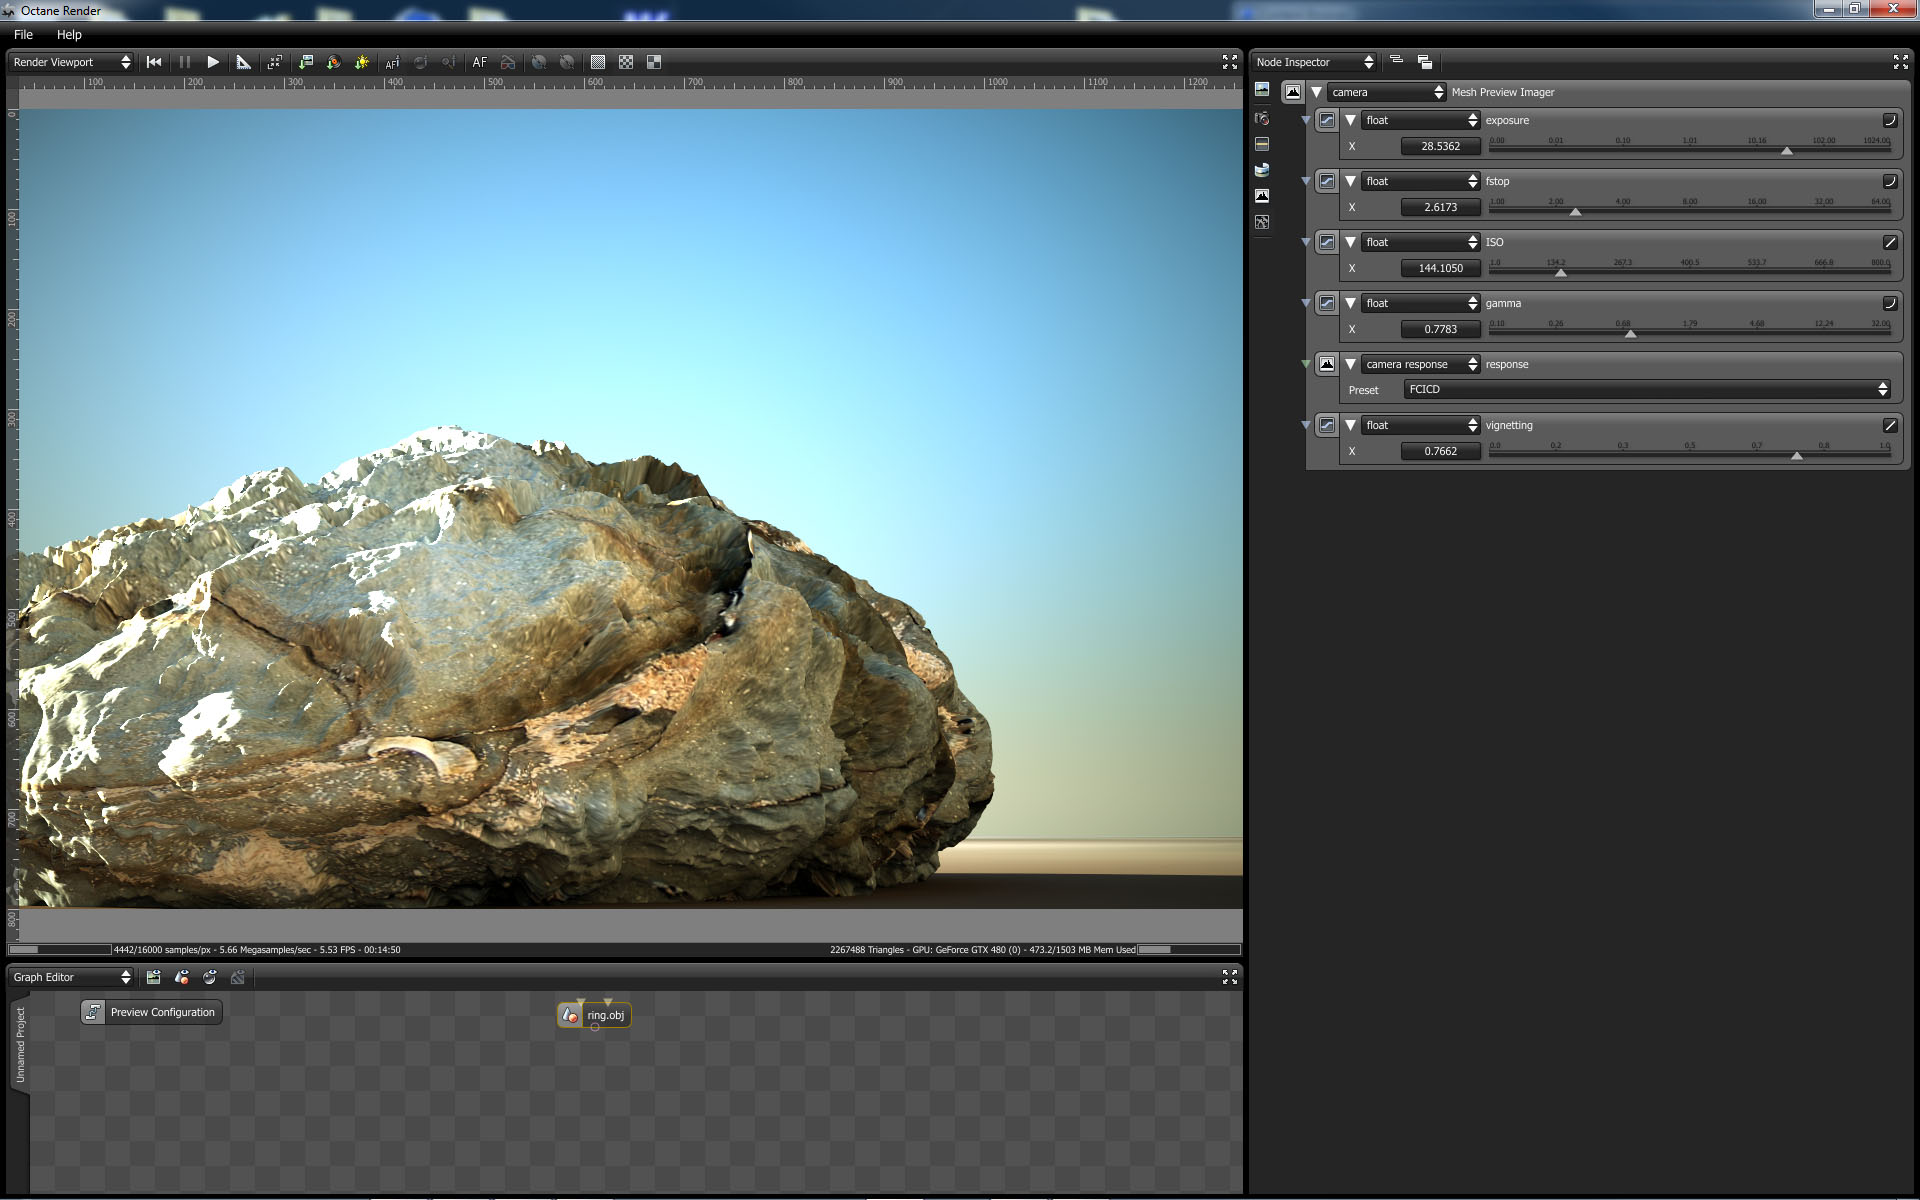Viewport: 1920px width, 1200px height.
Task: Open the Node Inspector panel type dropdown
Action: point(1314,62)
